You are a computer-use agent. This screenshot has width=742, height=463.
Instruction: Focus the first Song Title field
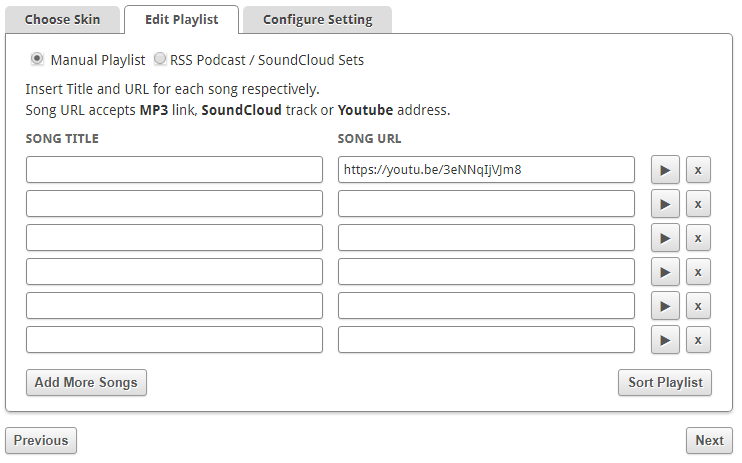coord(174,170)
